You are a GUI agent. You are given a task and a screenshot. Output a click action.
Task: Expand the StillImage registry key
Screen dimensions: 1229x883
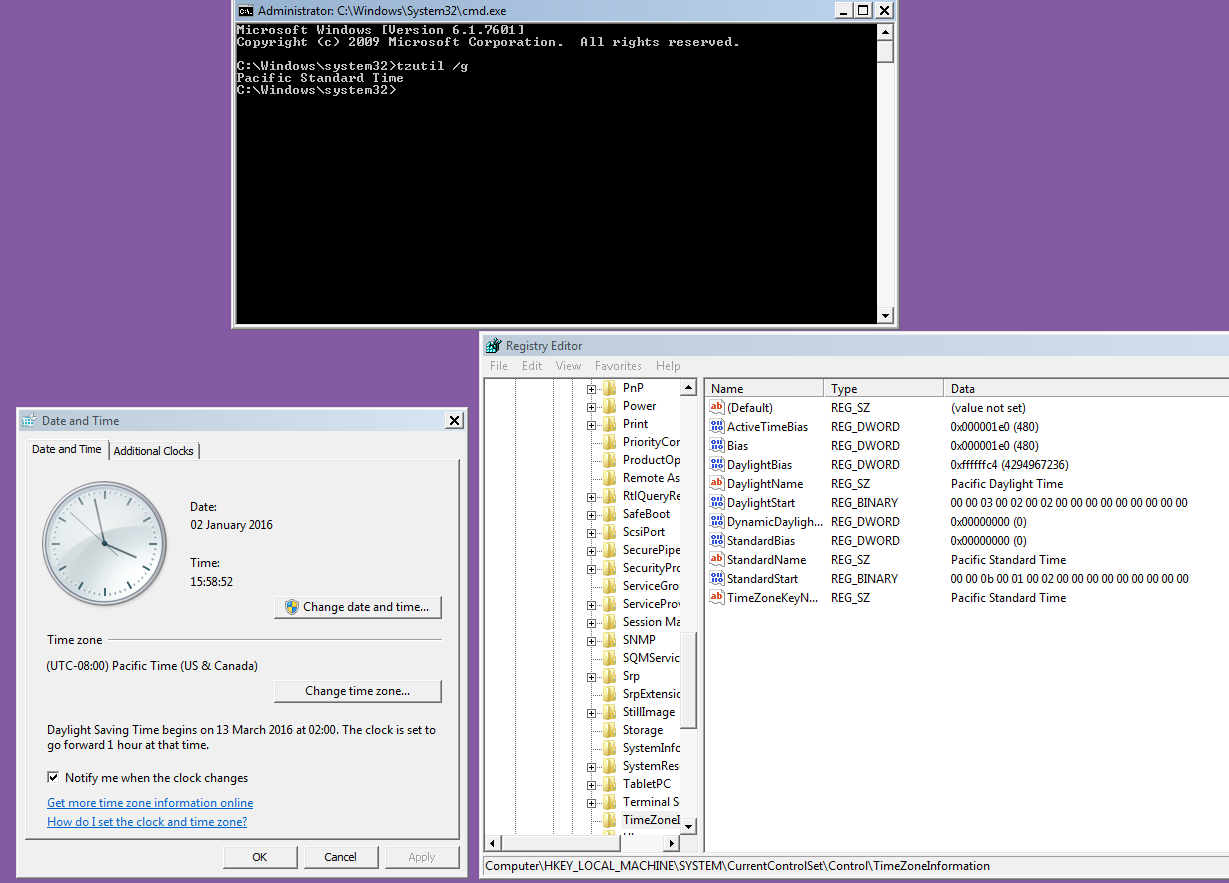(x=592, y=712)
